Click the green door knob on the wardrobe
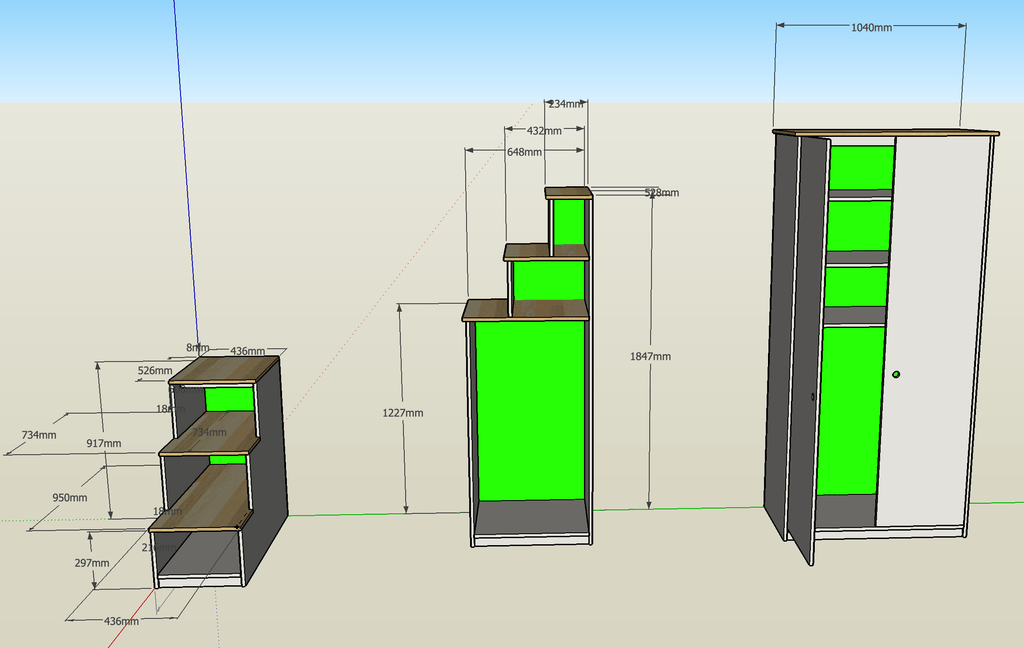Viewport: 1024px width, 648px height. click(896, 374)
